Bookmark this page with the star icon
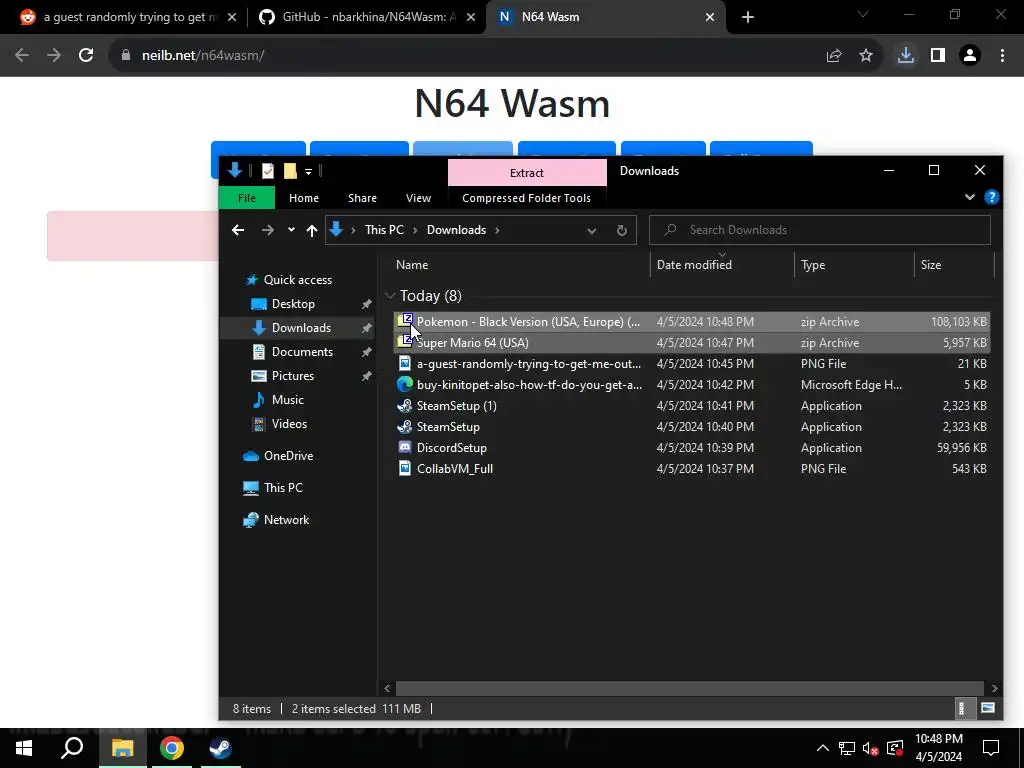Screen dimensions: 1024x768 (866, 56)
